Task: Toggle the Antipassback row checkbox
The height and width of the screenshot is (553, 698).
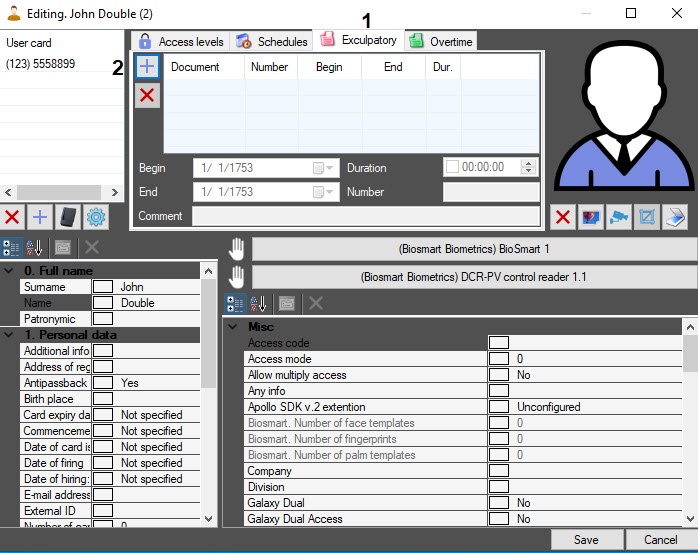Action: [x=103, y=383]
